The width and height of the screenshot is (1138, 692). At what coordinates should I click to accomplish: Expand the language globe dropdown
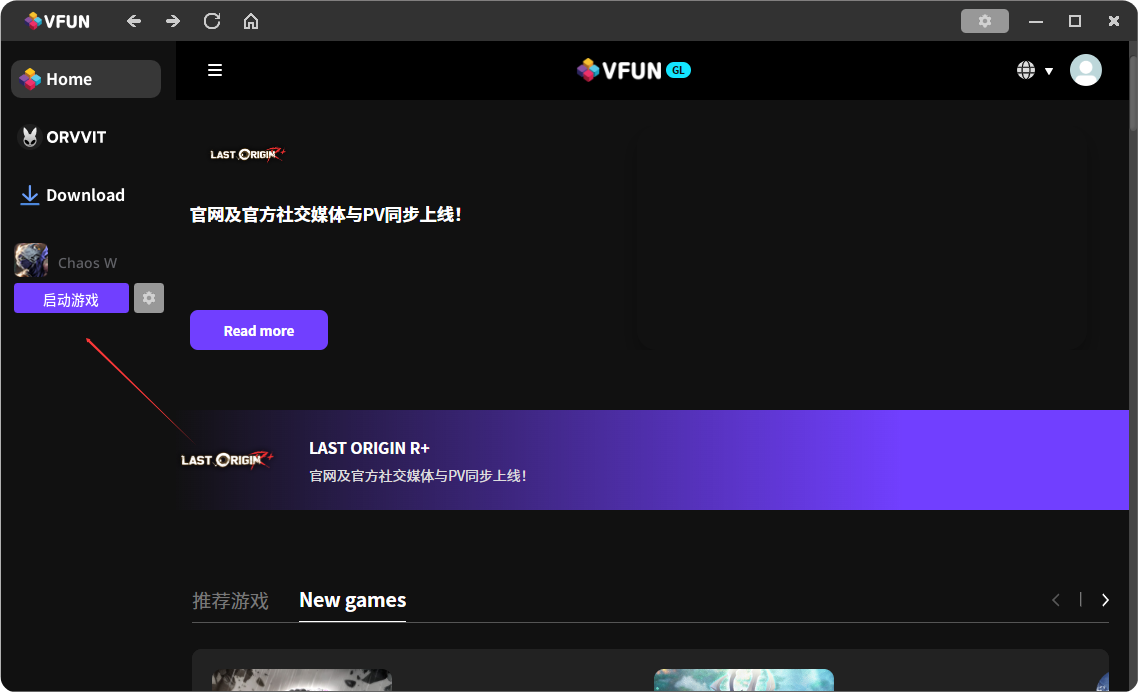coord(1034,70)
